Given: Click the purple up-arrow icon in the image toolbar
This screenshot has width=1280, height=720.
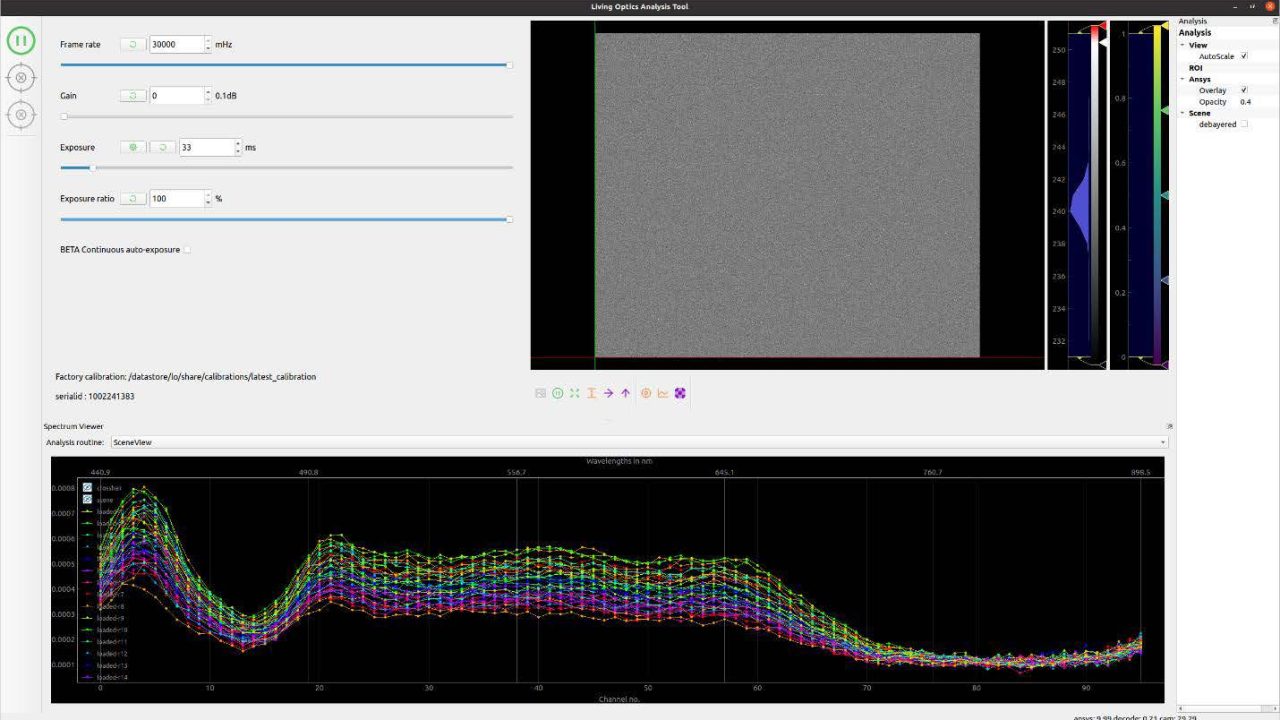Looking at the screenshot, I should click(625, 393).
